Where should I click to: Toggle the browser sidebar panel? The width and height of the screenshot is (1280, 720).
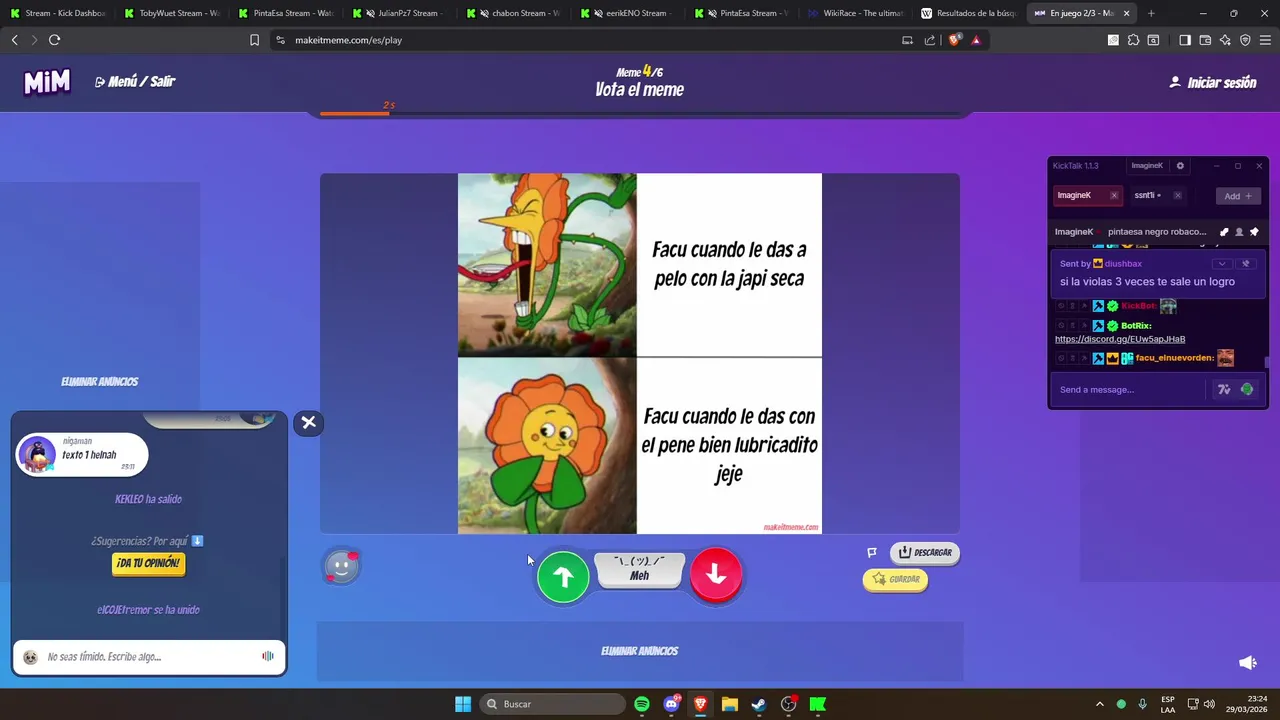(1185, 40)
